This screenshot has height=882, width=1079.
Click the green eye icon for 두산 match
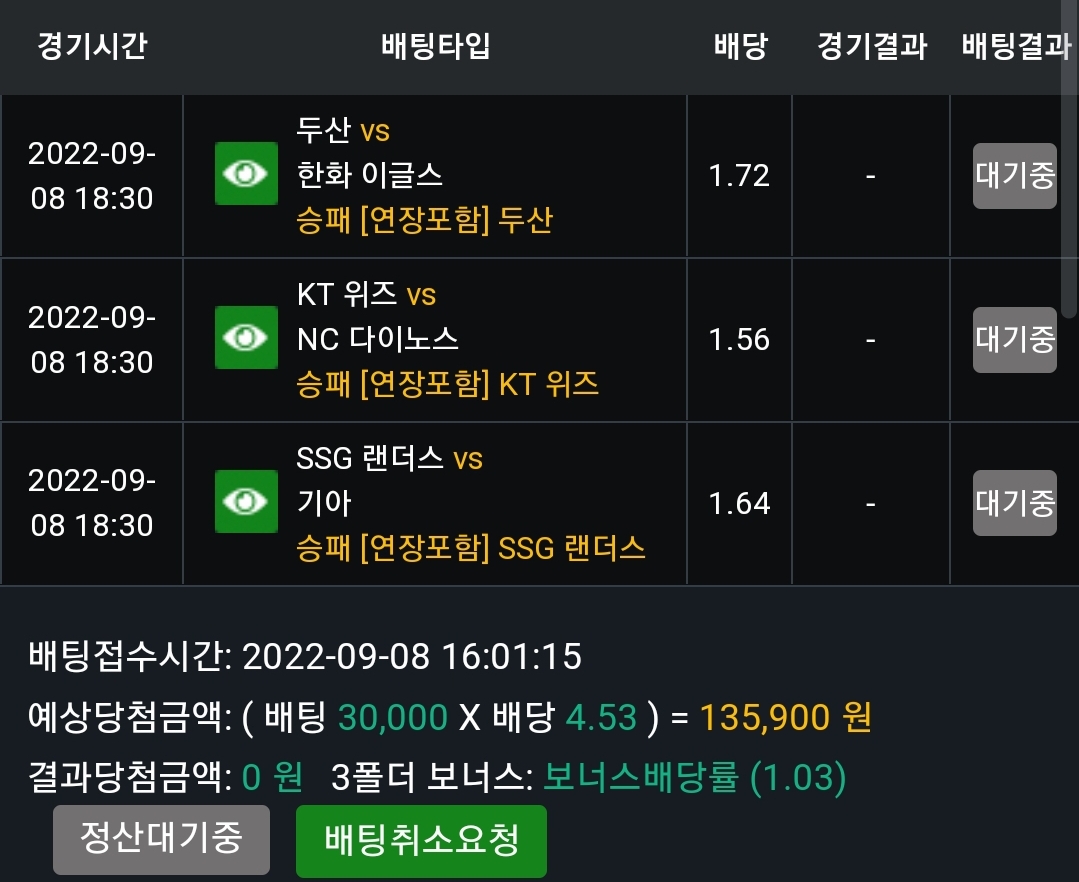246,173
